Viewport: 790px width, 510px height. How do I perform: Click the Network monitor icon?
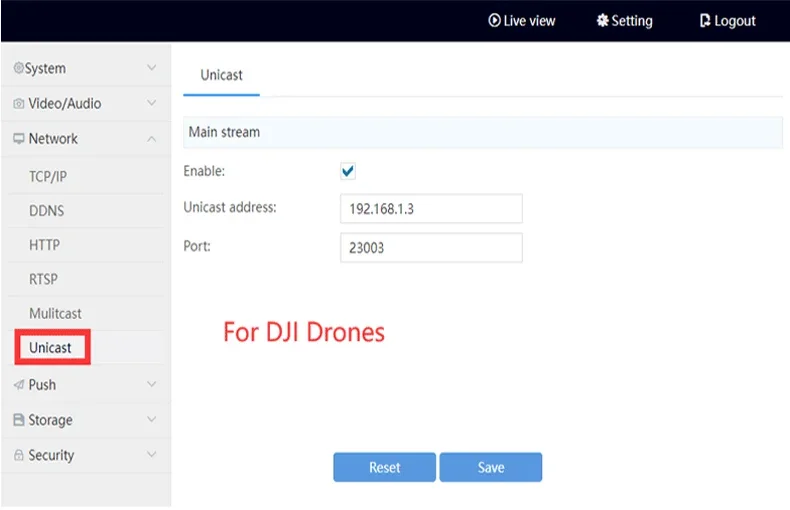[19, 138]
